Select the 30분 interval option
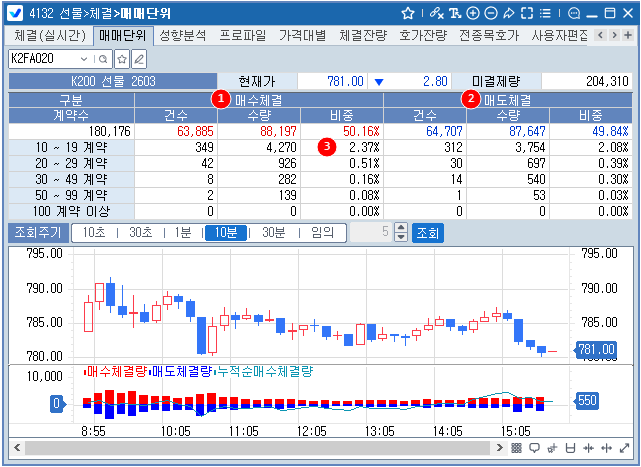The width and height of the screenshot is (641, 467). coord(272,232)
